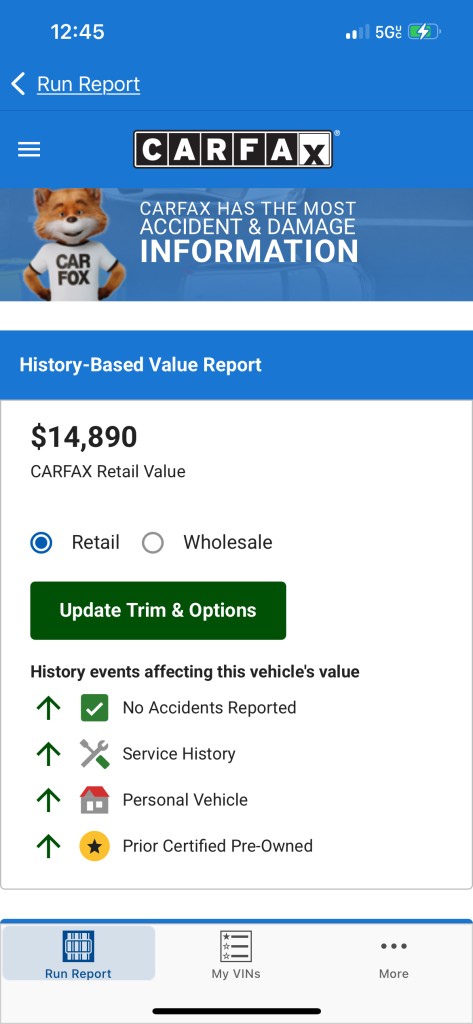473x1024 pixels.
Task: Select the Wholesale radio button
Action: click(x=153, y=542)
